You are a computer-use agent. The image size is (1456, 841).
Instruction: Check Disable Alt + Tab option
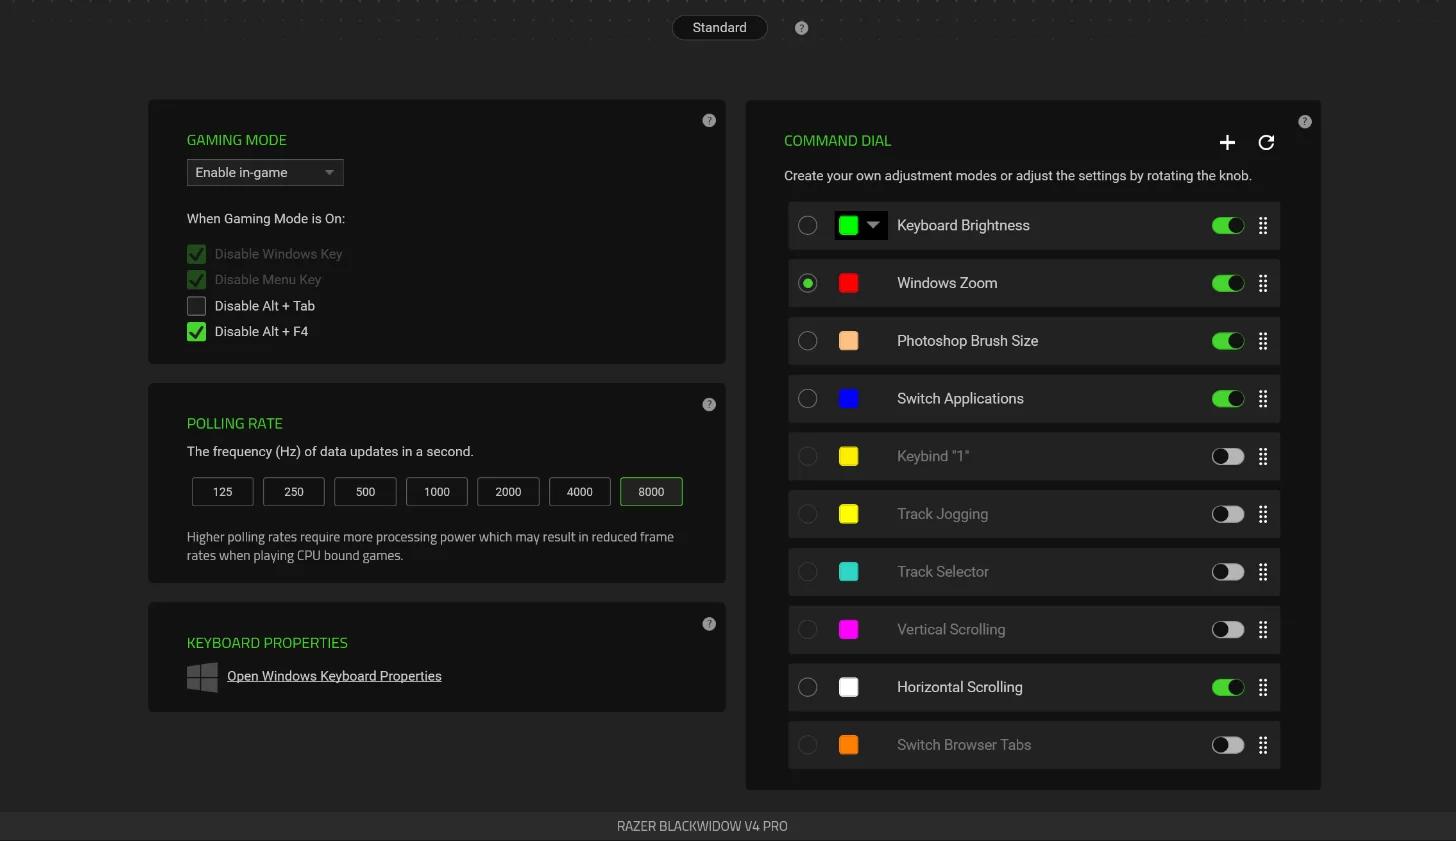click(x=196, y=306)
